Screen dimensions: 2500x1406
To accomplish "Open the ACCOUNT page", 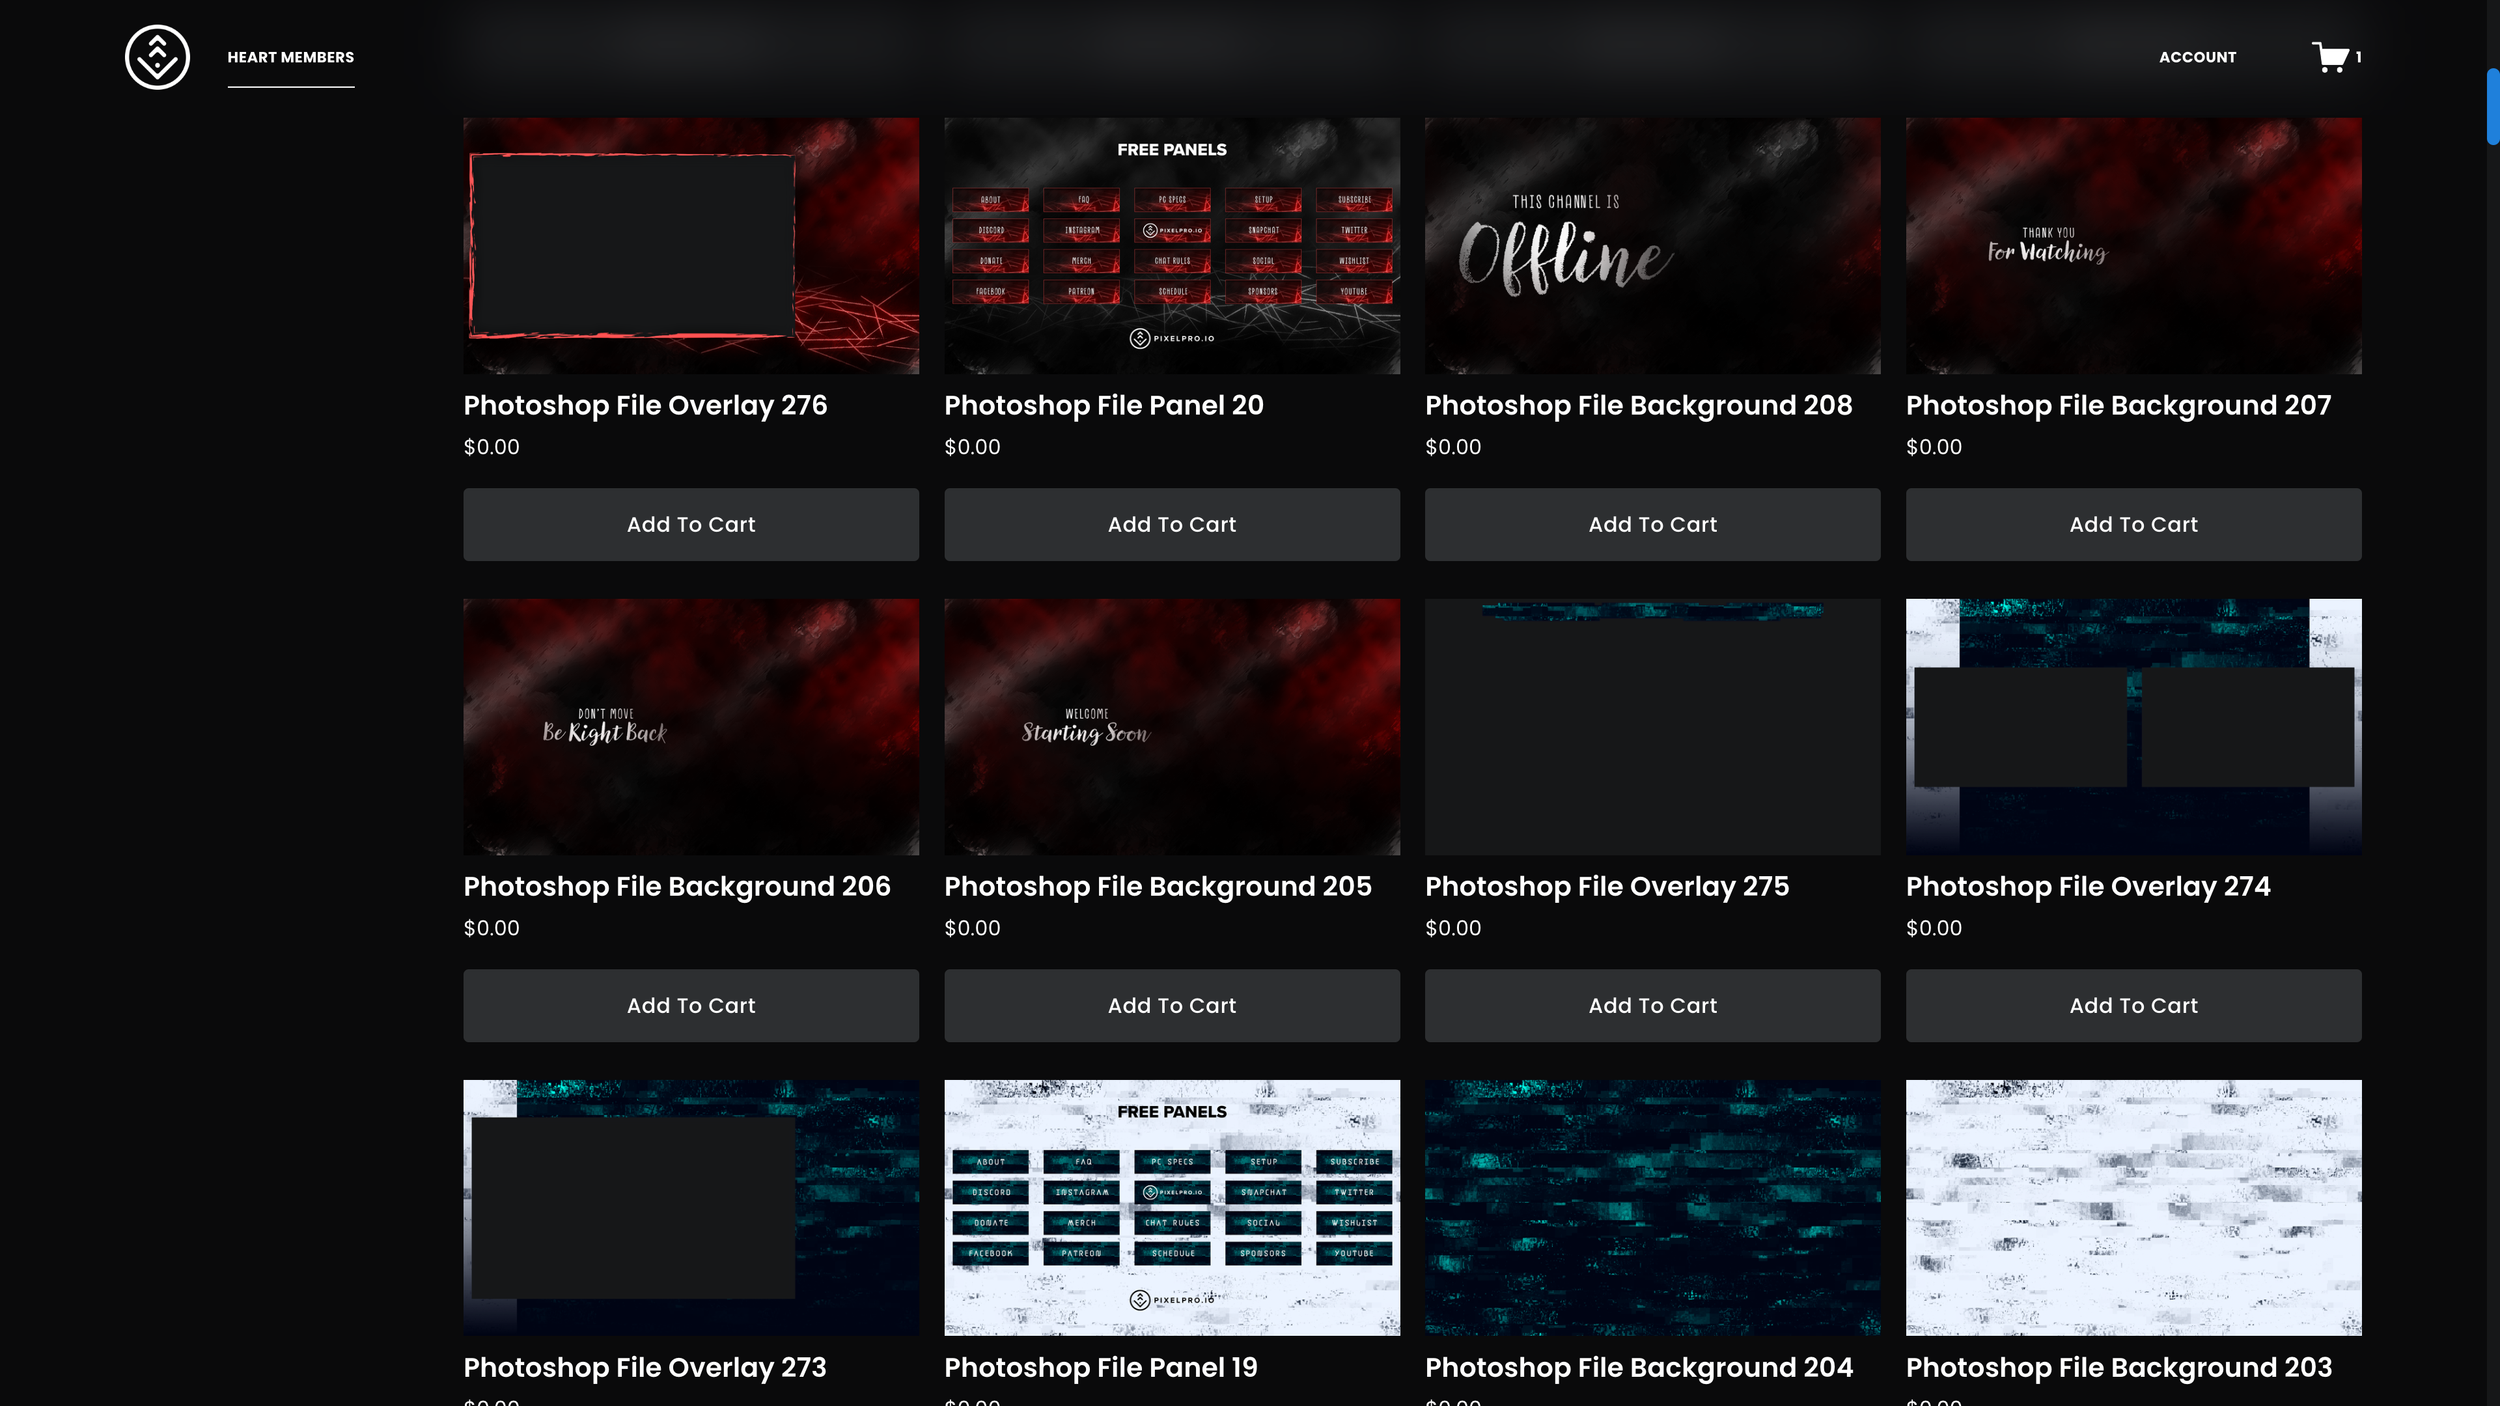I will coord(2198,57).
